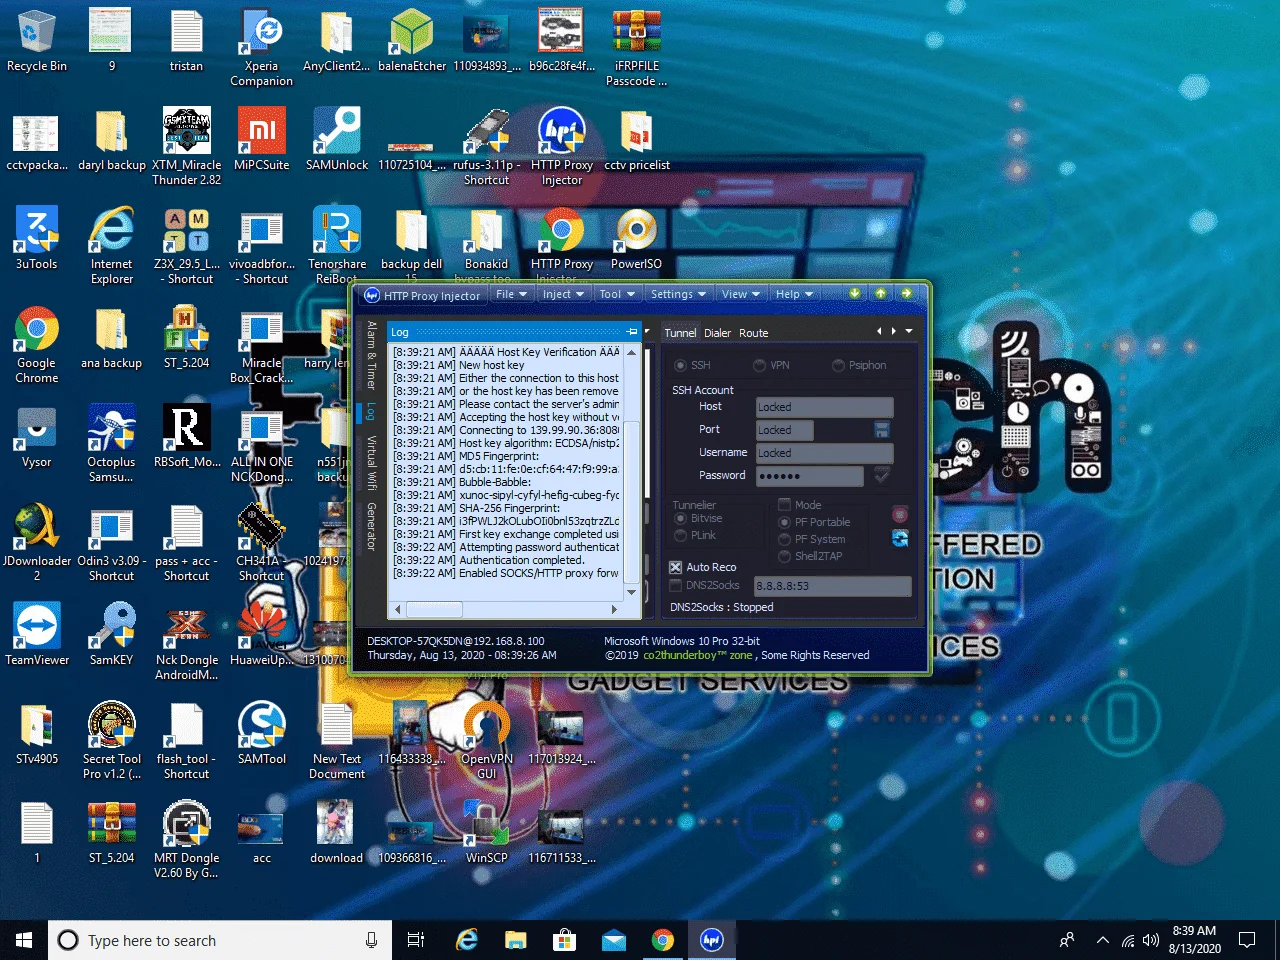
Task: Click the DNS2Socks 8.8.8.8:53 address field
Action: (x=833, y=586)
